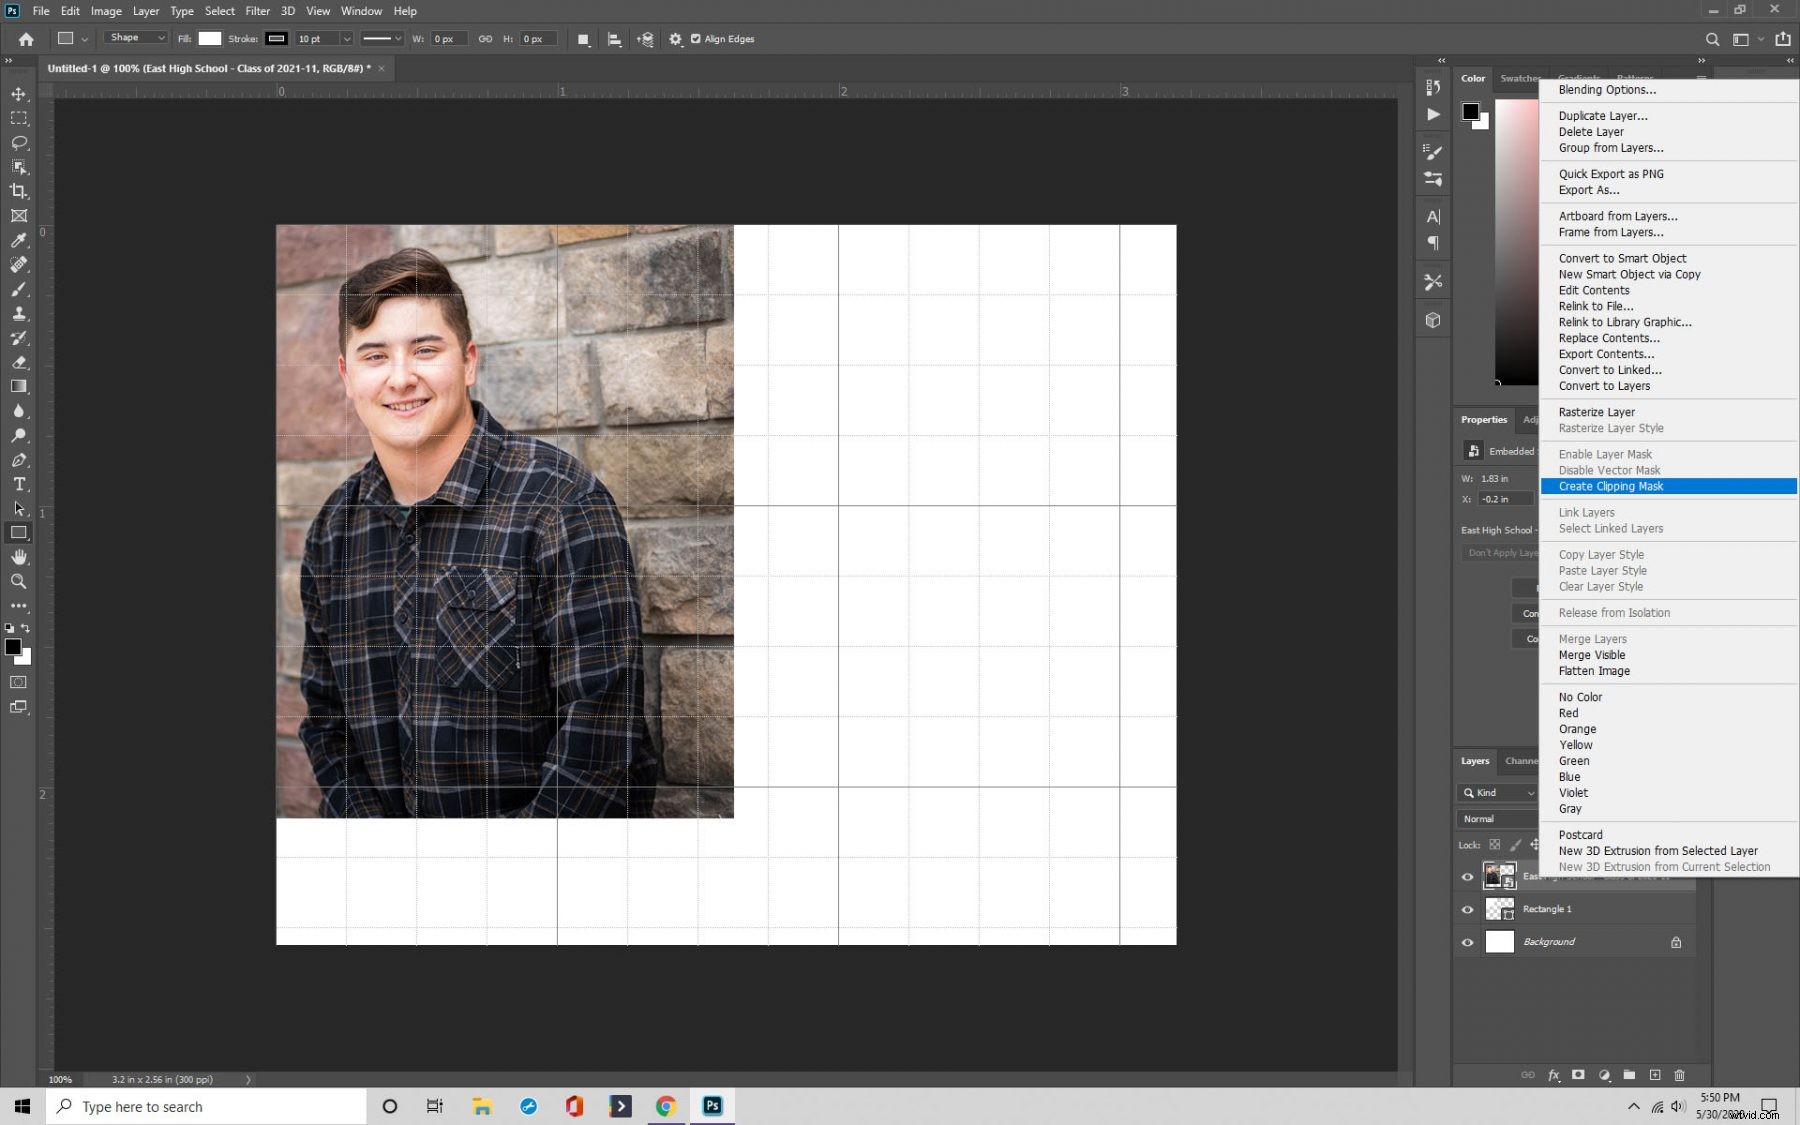Select the Zoom tool

click(x=18, y=581)
